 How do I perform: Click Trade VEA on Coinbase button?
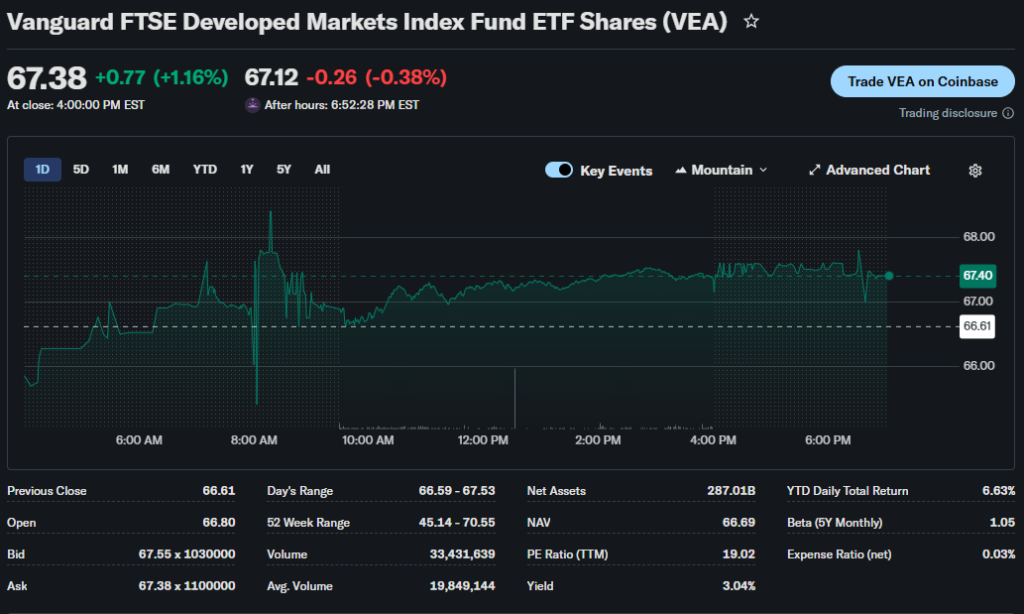(922, 81)
